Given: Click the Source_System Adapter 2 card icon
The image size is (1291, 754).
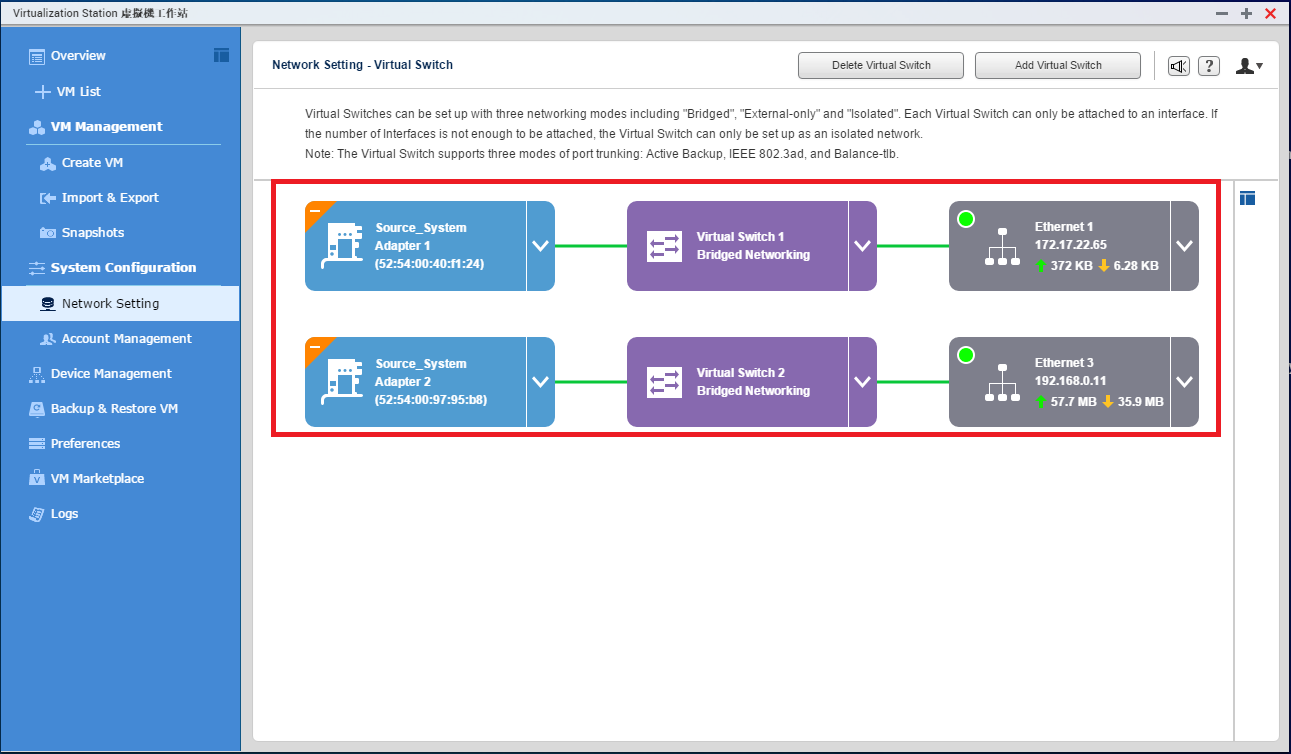Looking at the screenshot, I should point(342,382).
